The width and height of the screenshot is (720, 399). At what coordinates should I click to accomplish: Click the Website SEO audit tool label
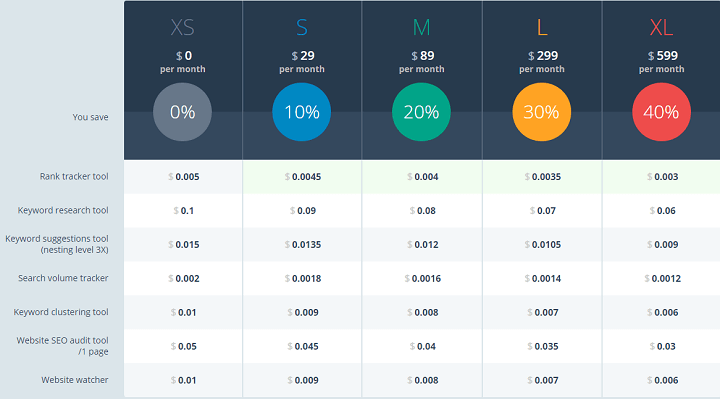(62, 346)
